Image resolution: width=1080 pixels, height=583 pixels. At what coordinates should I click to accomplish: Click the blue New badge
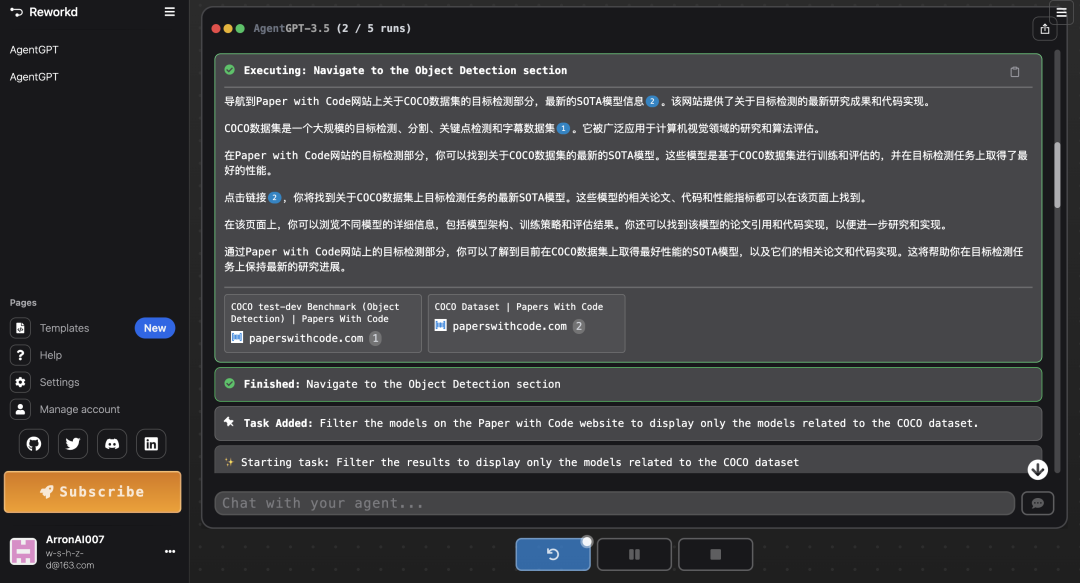(155, 328)
